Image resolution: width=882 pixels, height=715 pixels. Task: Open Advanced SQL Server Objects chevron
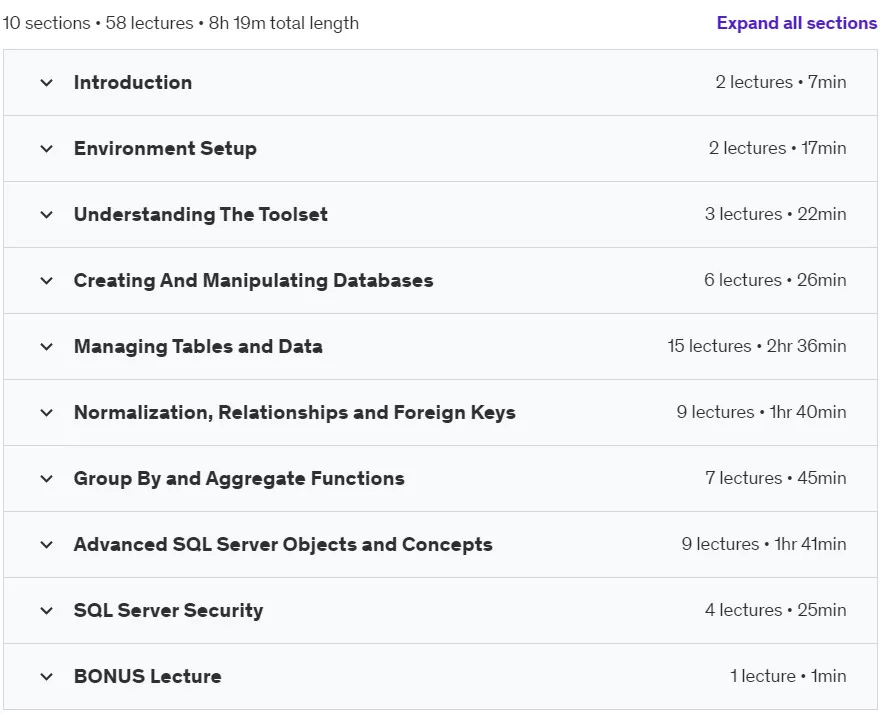click(x=47, y=545)
